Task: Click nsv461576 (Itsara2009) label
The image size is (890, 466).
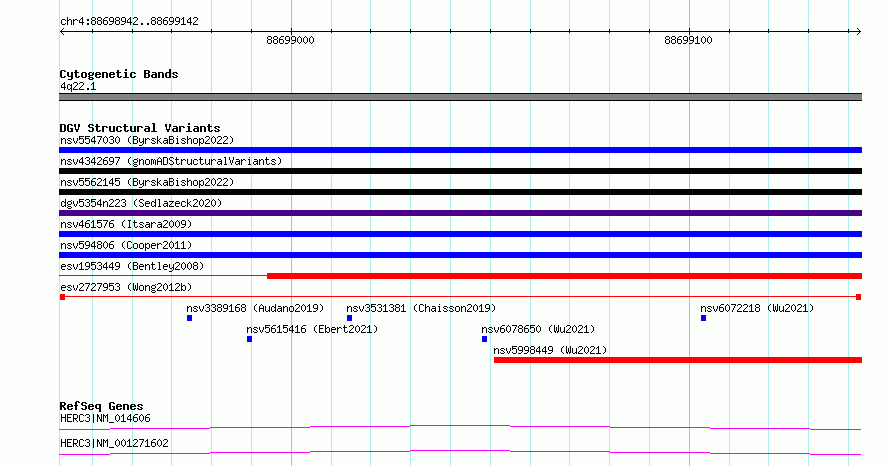Action: pyautogui.click(x=126, y=224)
